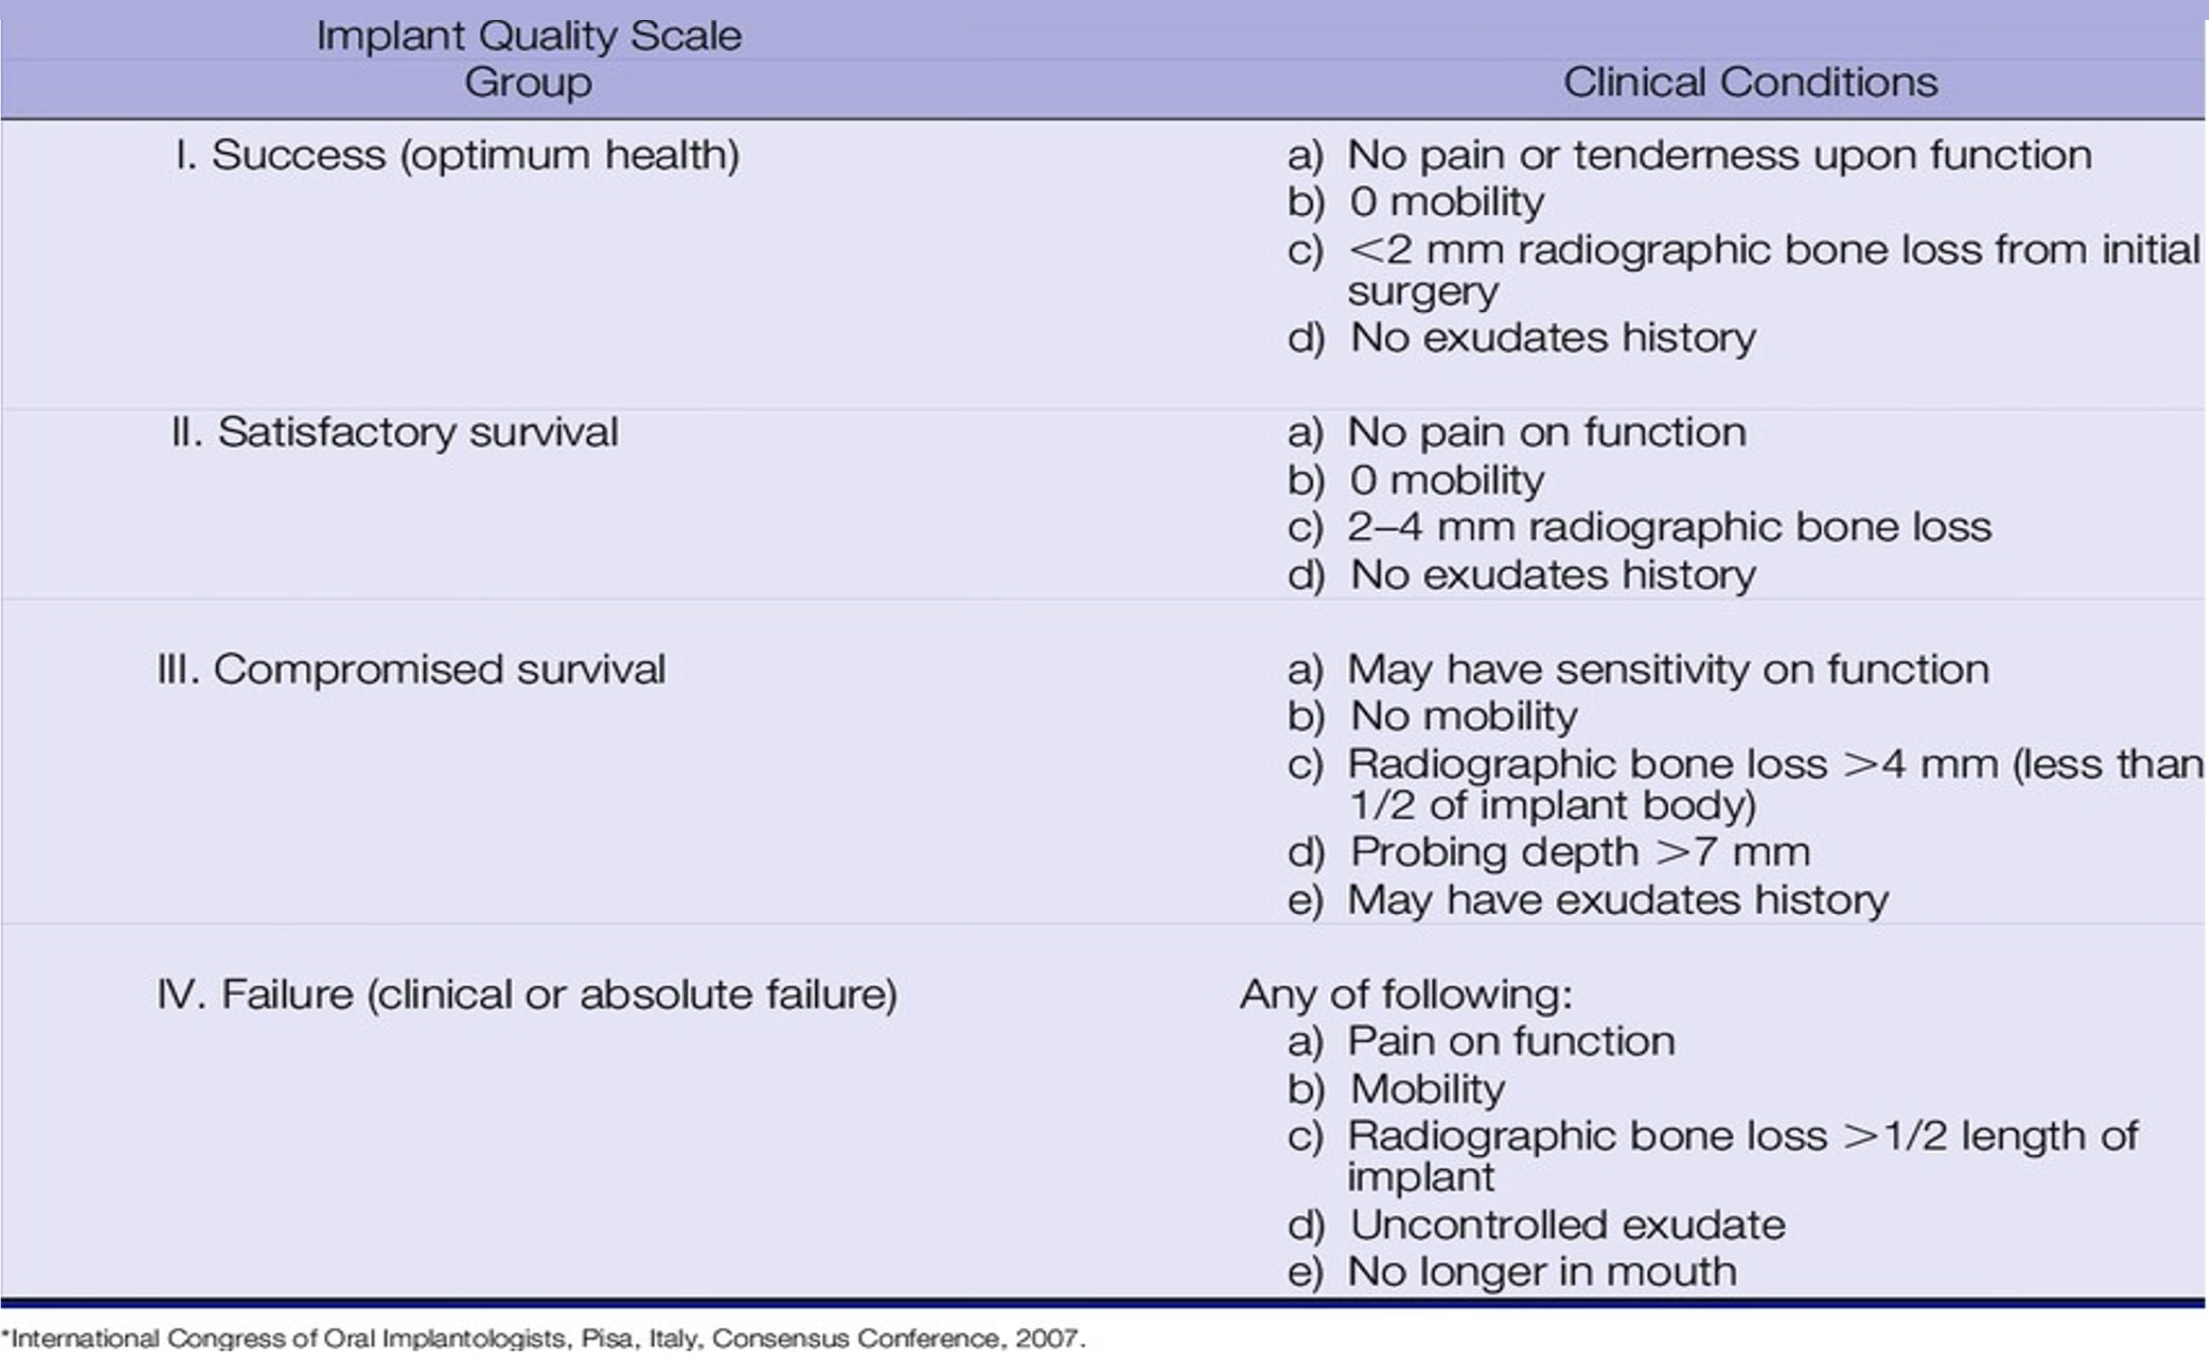The height and width of the screenshot is (1360, 2209).
Task: Click the 'Clinical Conditions' column header
Action: point(1749,82)
